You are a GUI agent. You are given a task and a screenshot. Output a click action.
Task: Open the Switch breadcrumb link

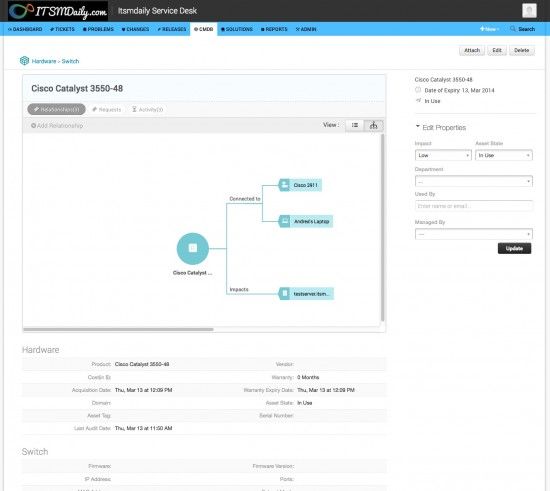click(71, 61)
